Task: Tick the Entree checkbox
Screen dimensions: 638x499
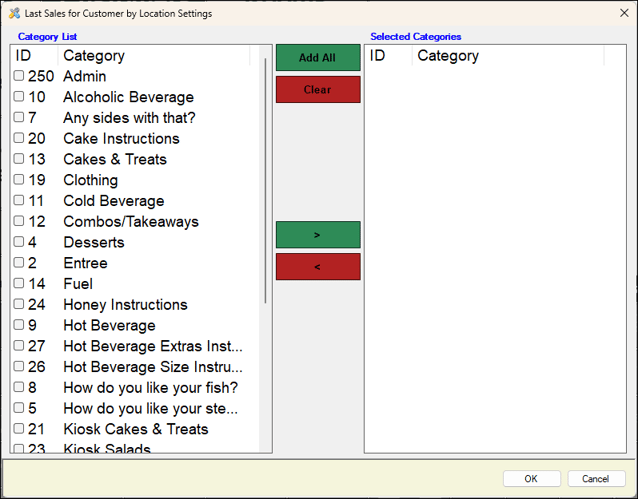Action: [x=19, y=263]
